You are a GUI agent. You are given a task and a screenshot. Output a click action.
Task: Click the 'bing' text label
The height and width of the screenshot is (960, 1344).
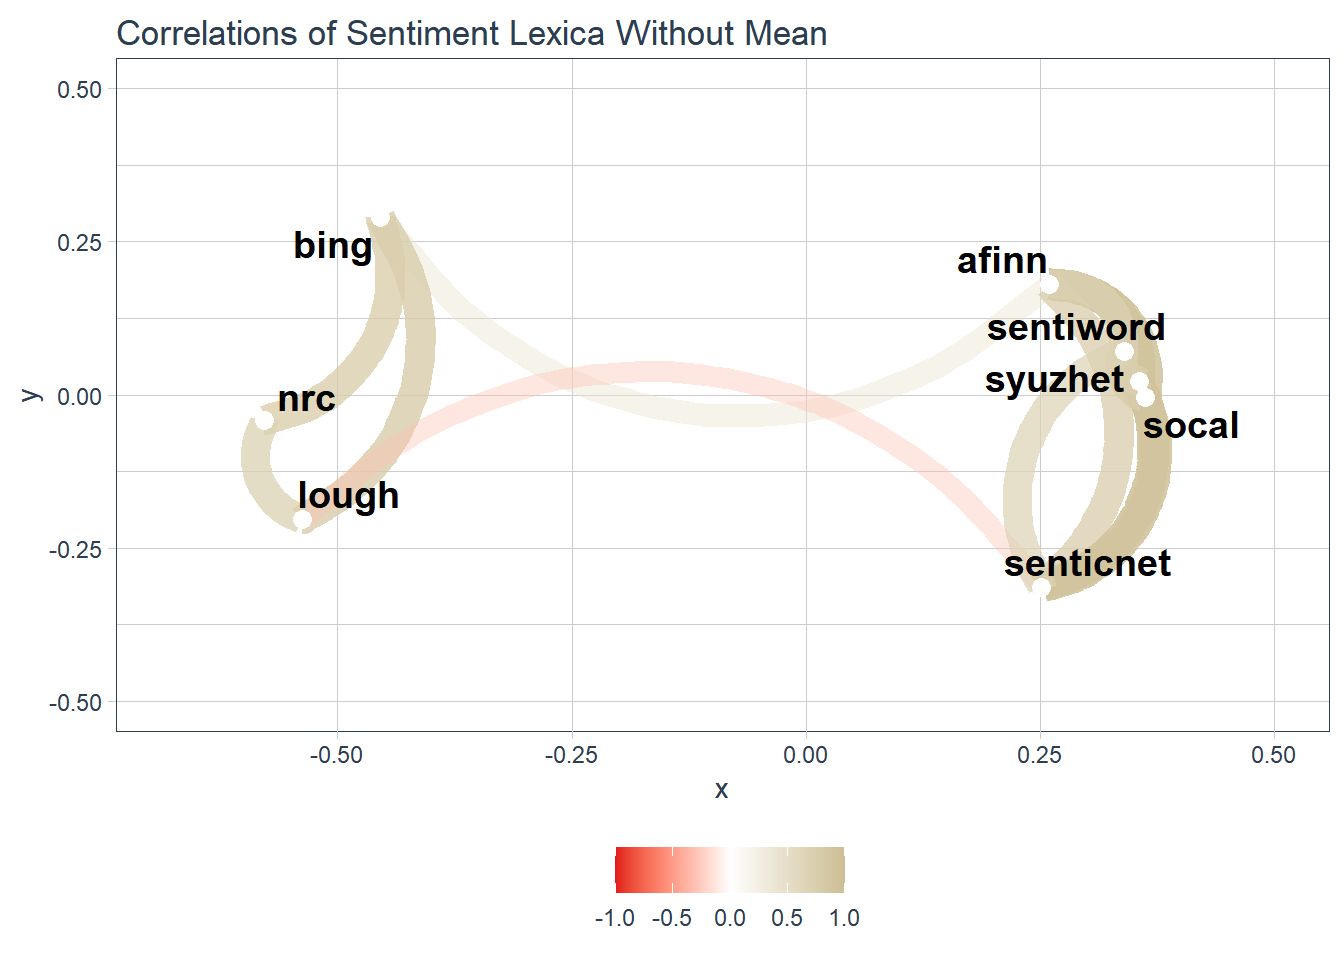[332, 245]
